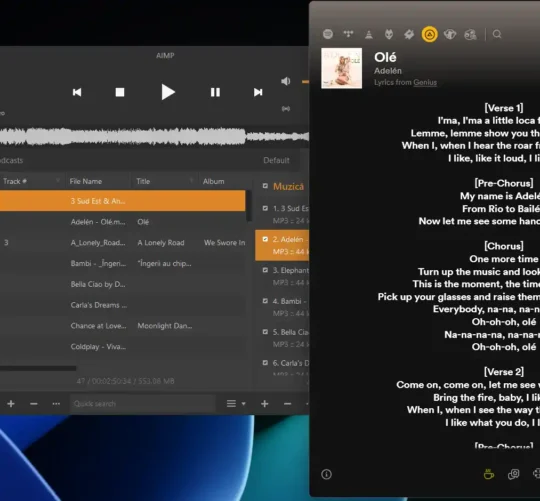Open the info icon in the lyrics window
Screen dimensions: 540x501
click(x=326, y=474)
